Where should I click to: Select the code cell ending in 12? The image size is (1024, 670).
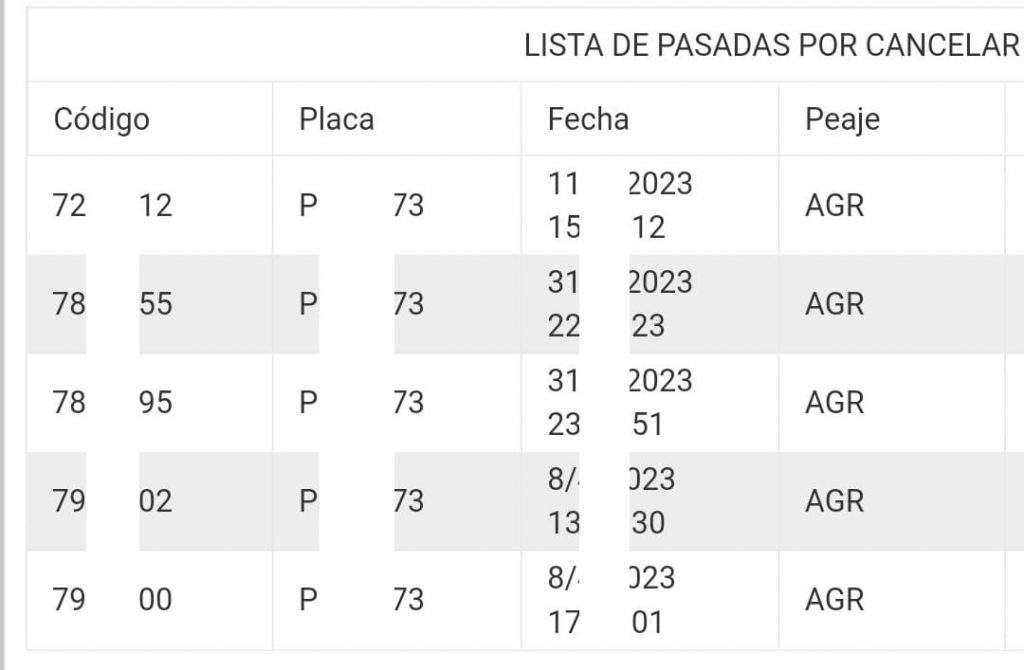click(112, 206)
